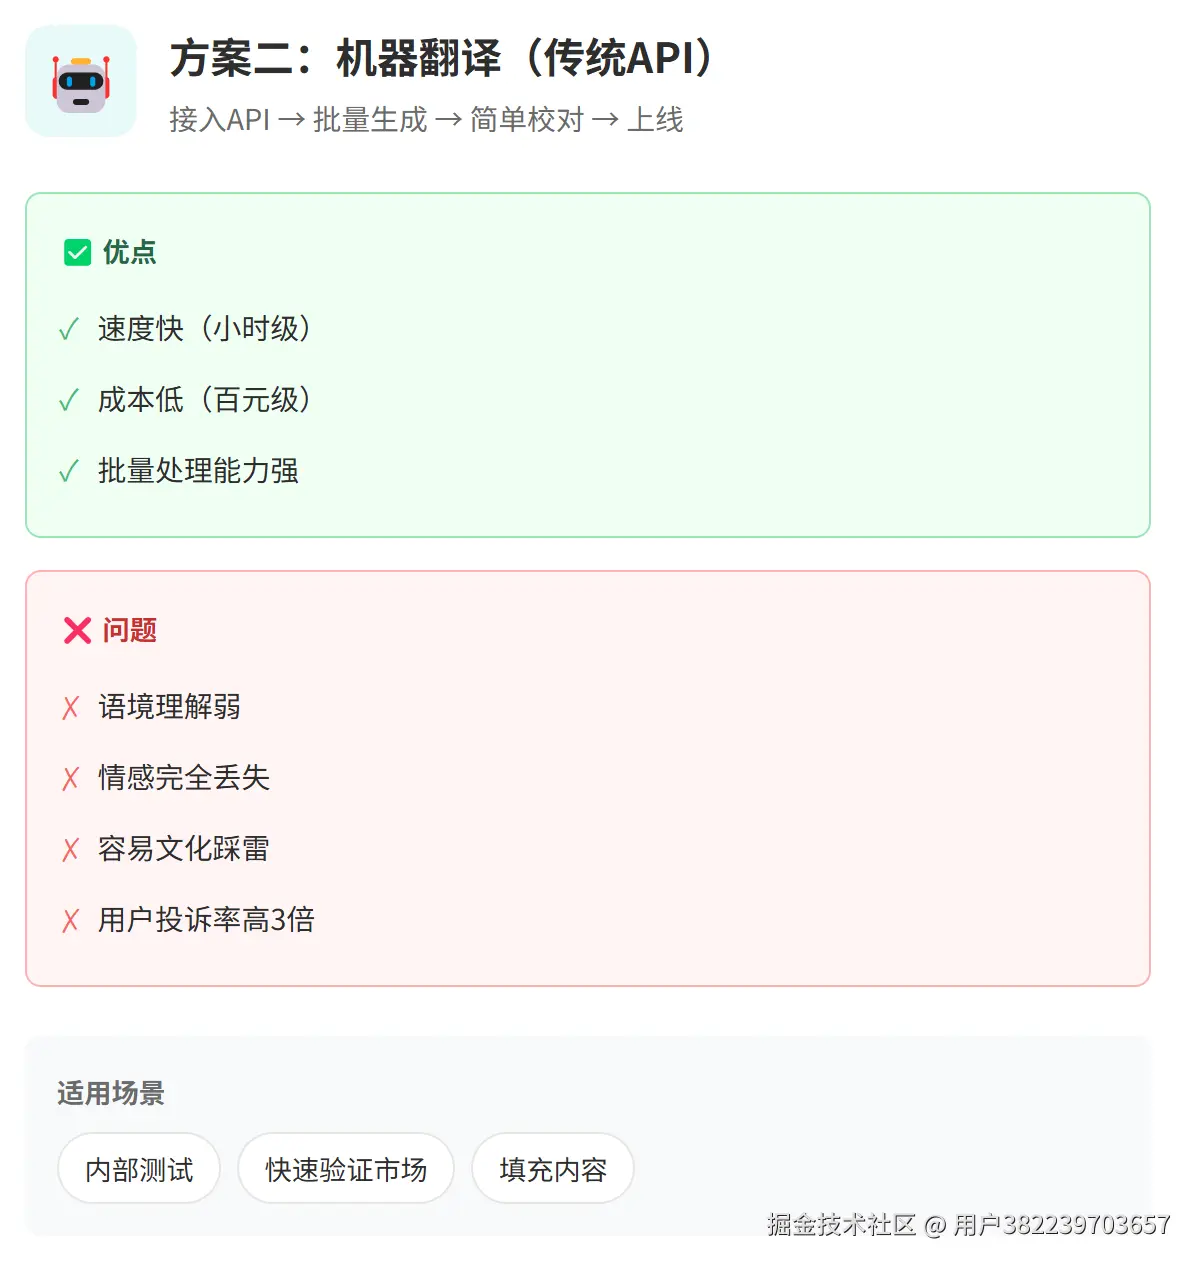Click the red X icon beside 问题
The height and width of the screenshot is (1270, 1202).
(x=77, y=630)
